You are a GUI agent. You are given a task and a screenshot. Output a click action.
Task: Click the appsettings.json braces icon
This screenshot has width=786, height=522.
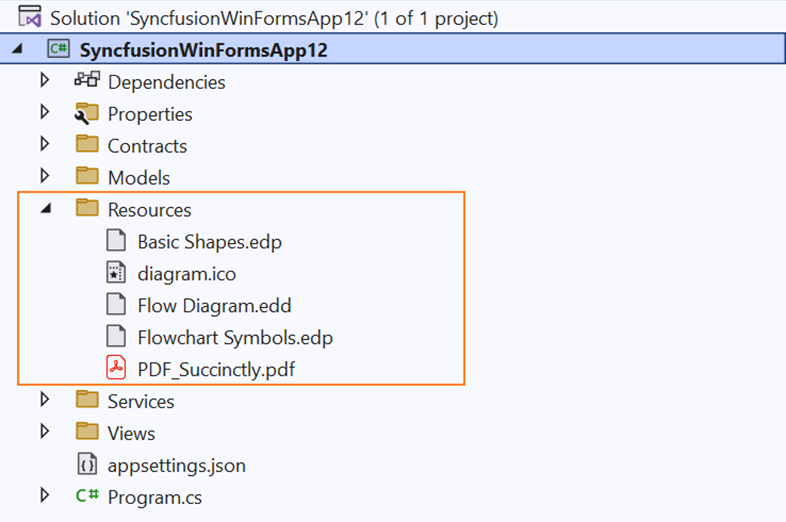click(x=87, y=464)
